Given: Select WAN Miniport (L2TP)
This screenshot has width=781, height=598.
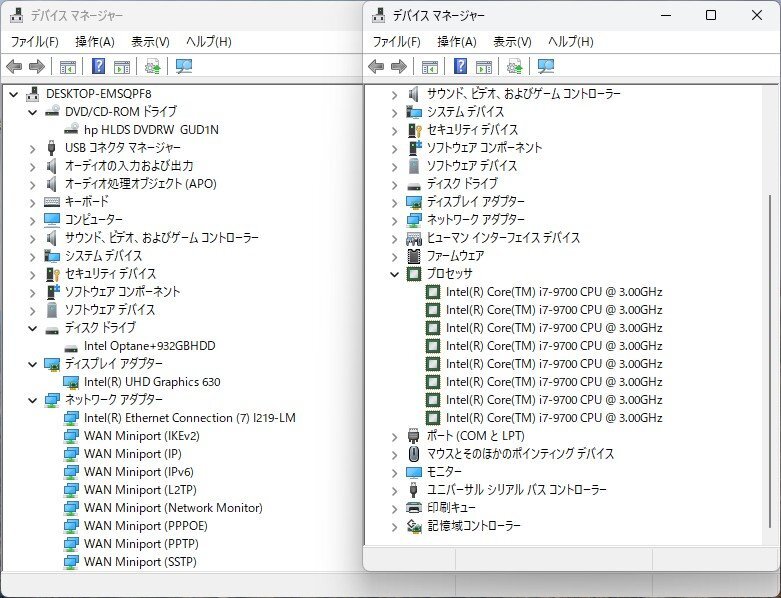Looking at the screenshot, I should point(140,489).
